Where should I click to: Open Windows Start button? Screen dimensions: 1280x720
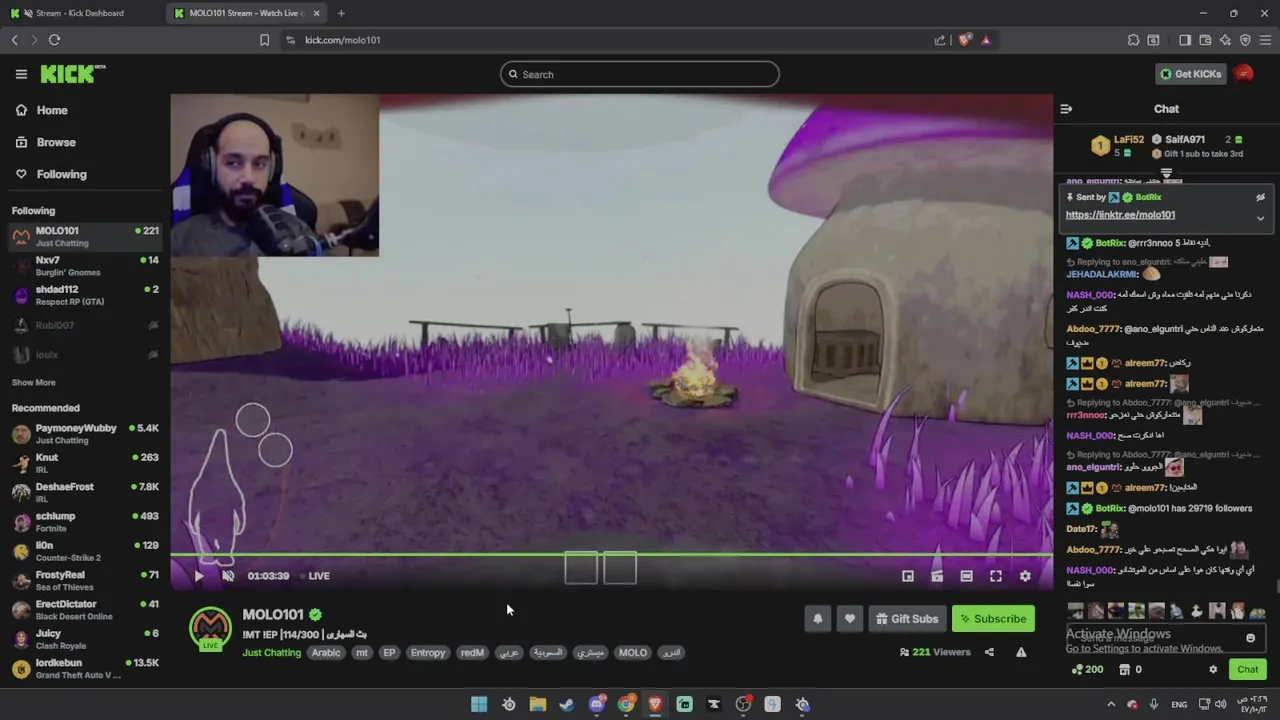479,704
